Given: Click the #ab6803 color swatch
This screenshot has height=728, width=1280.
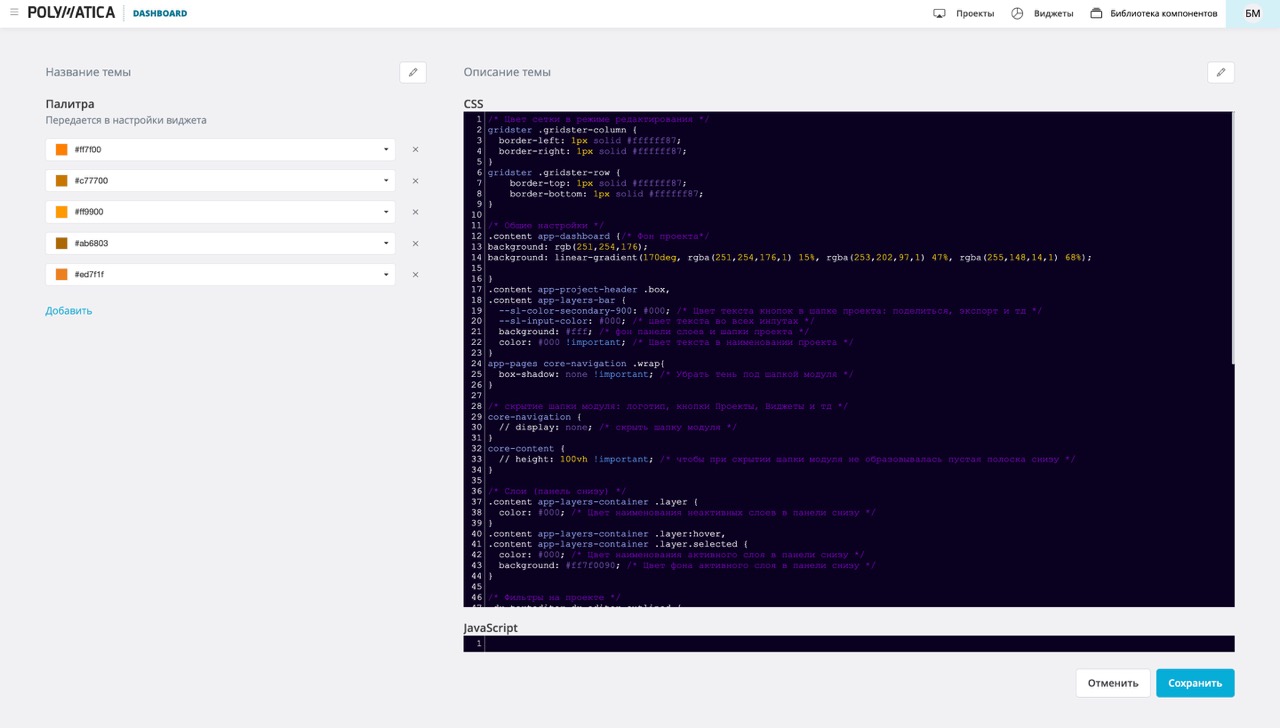Looking at the screenshot, I should 61,243.
